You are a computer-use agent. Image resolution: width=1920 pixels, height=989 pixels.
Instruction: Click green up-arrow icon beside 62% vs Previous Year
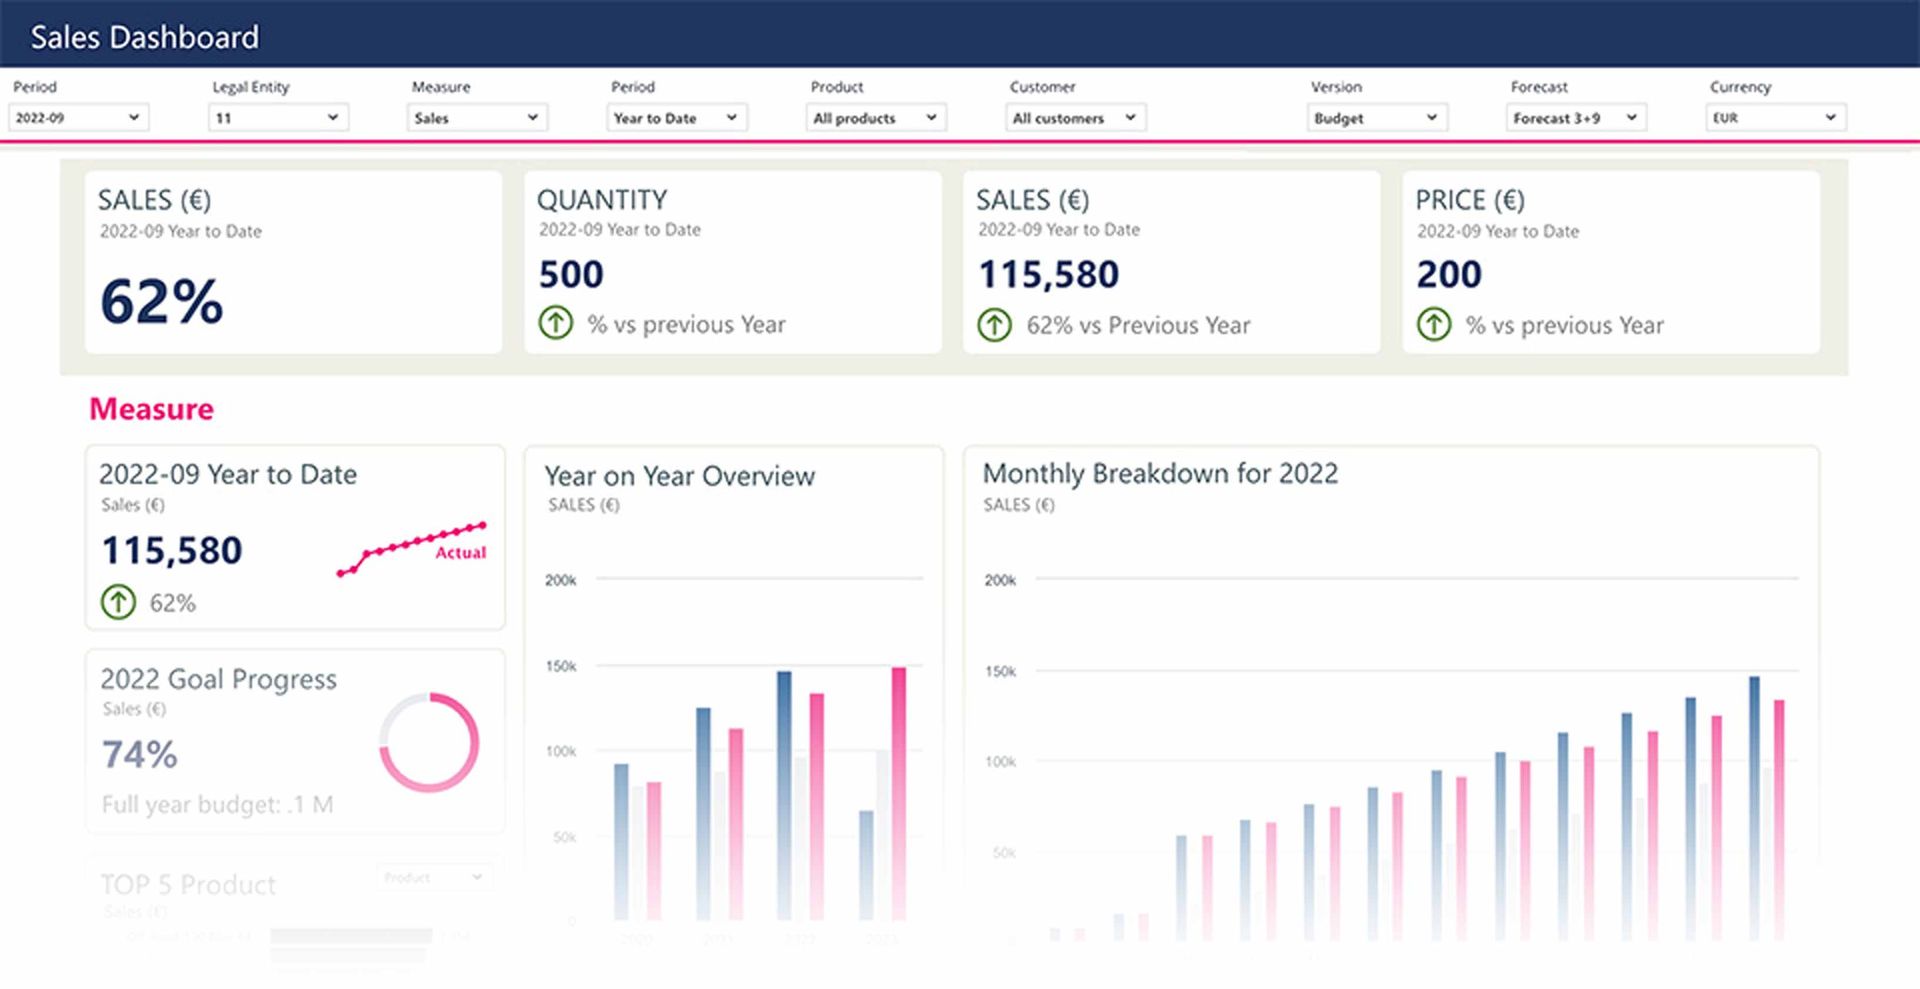pyautogui.click(x=994, y=324)
